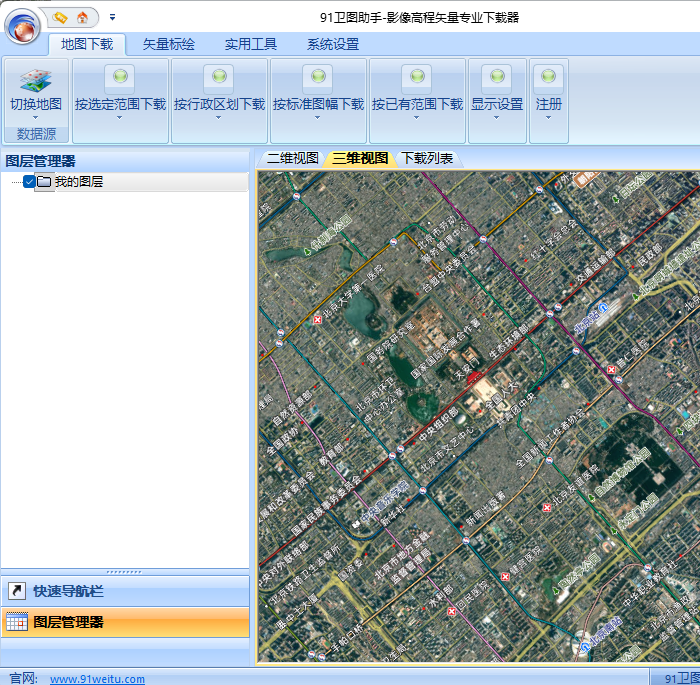Click the 天安门 red landmark icon
Screen dimensions: 700x685
pyautogui.click(x=474, y=377)
